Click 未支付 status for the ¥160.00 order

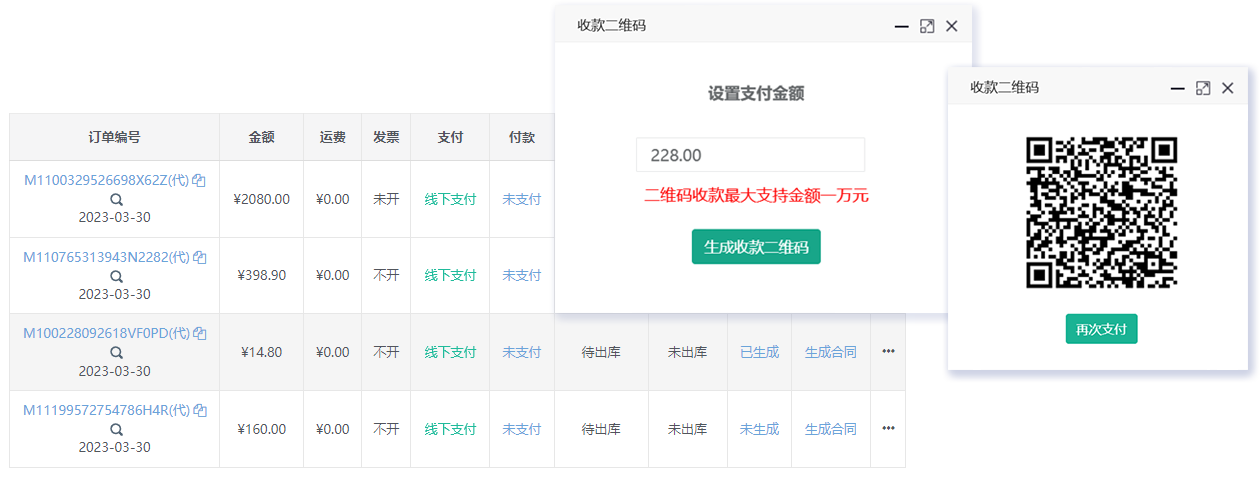(x=521, y=429)
